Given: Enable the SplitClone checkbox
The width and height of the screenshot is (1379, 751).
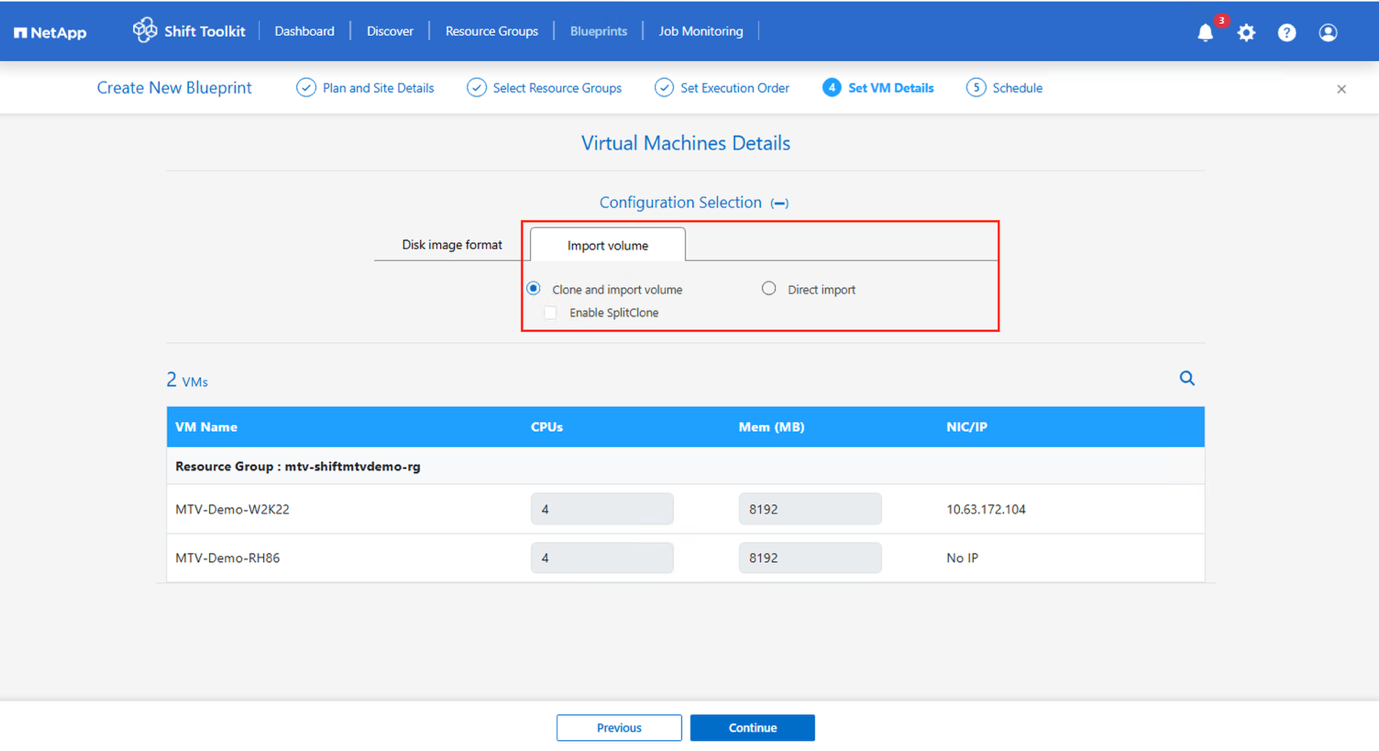Looking at the screenshot, I should [x=550, y=312].
